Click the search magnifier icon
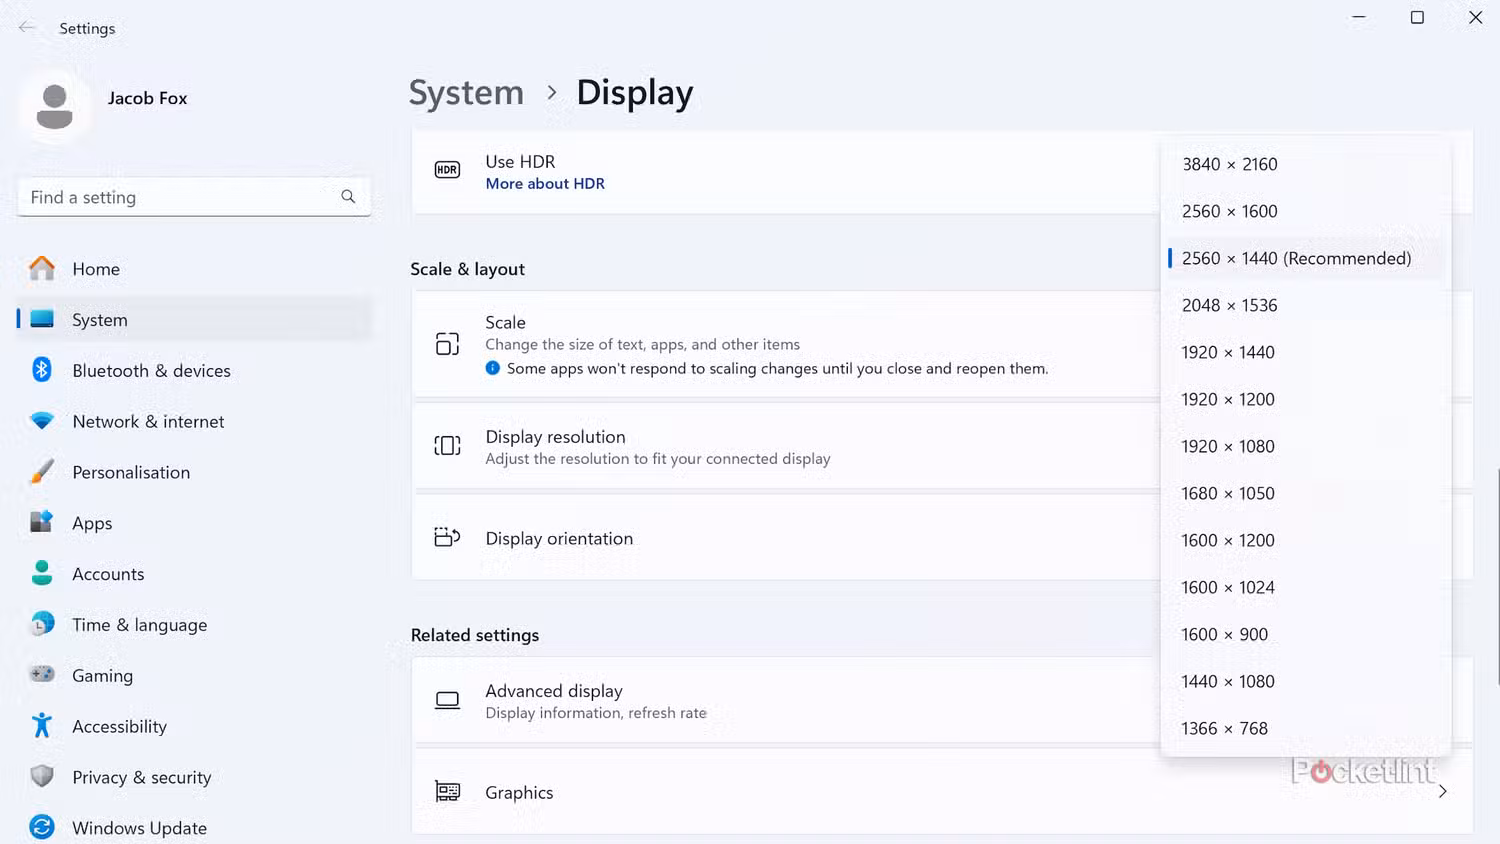1500x844 pixels. click(348, 197)
